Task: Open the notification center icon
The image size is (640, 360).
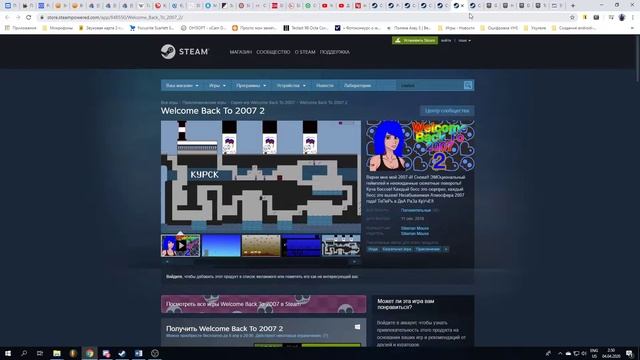Action: (x=629, y=353)
